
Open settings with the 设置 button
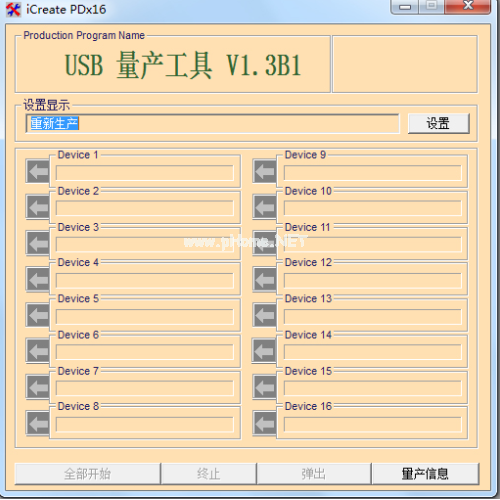pos(439,123)
